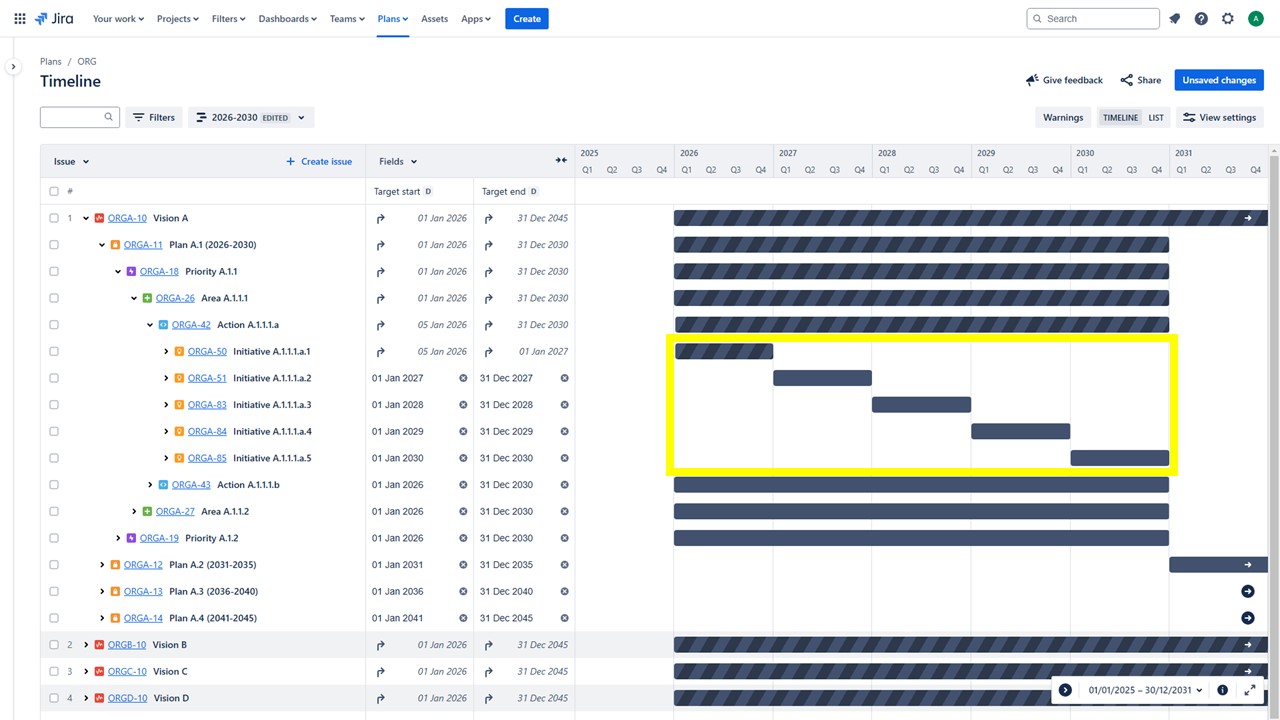1280x720 pixels.
Task: Click the scroll-forward arrow beside date range
Action: tap(1065, 690)
